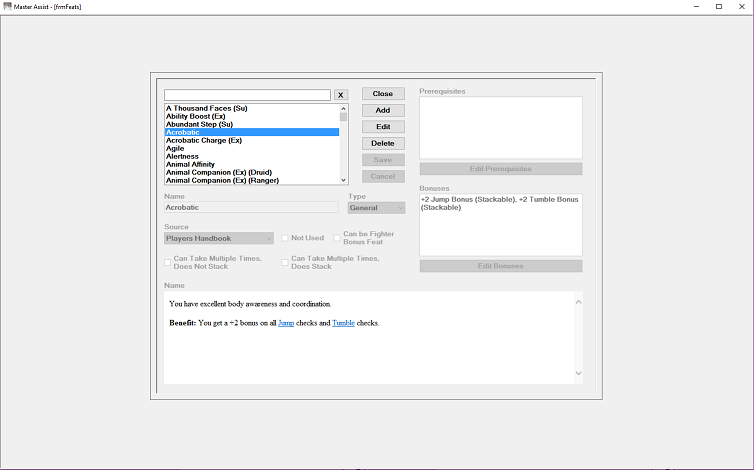Edit the selected feat with the Edit button
754x470 pixels.
[x=383, y=127]
